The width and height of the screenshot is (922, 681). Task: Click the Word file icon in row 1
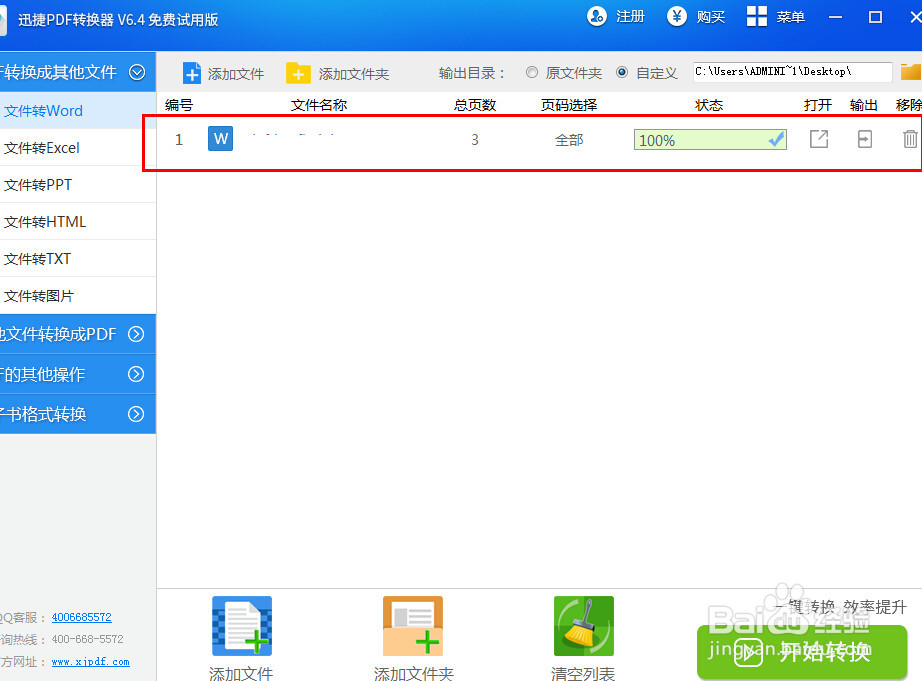point(221,139)
